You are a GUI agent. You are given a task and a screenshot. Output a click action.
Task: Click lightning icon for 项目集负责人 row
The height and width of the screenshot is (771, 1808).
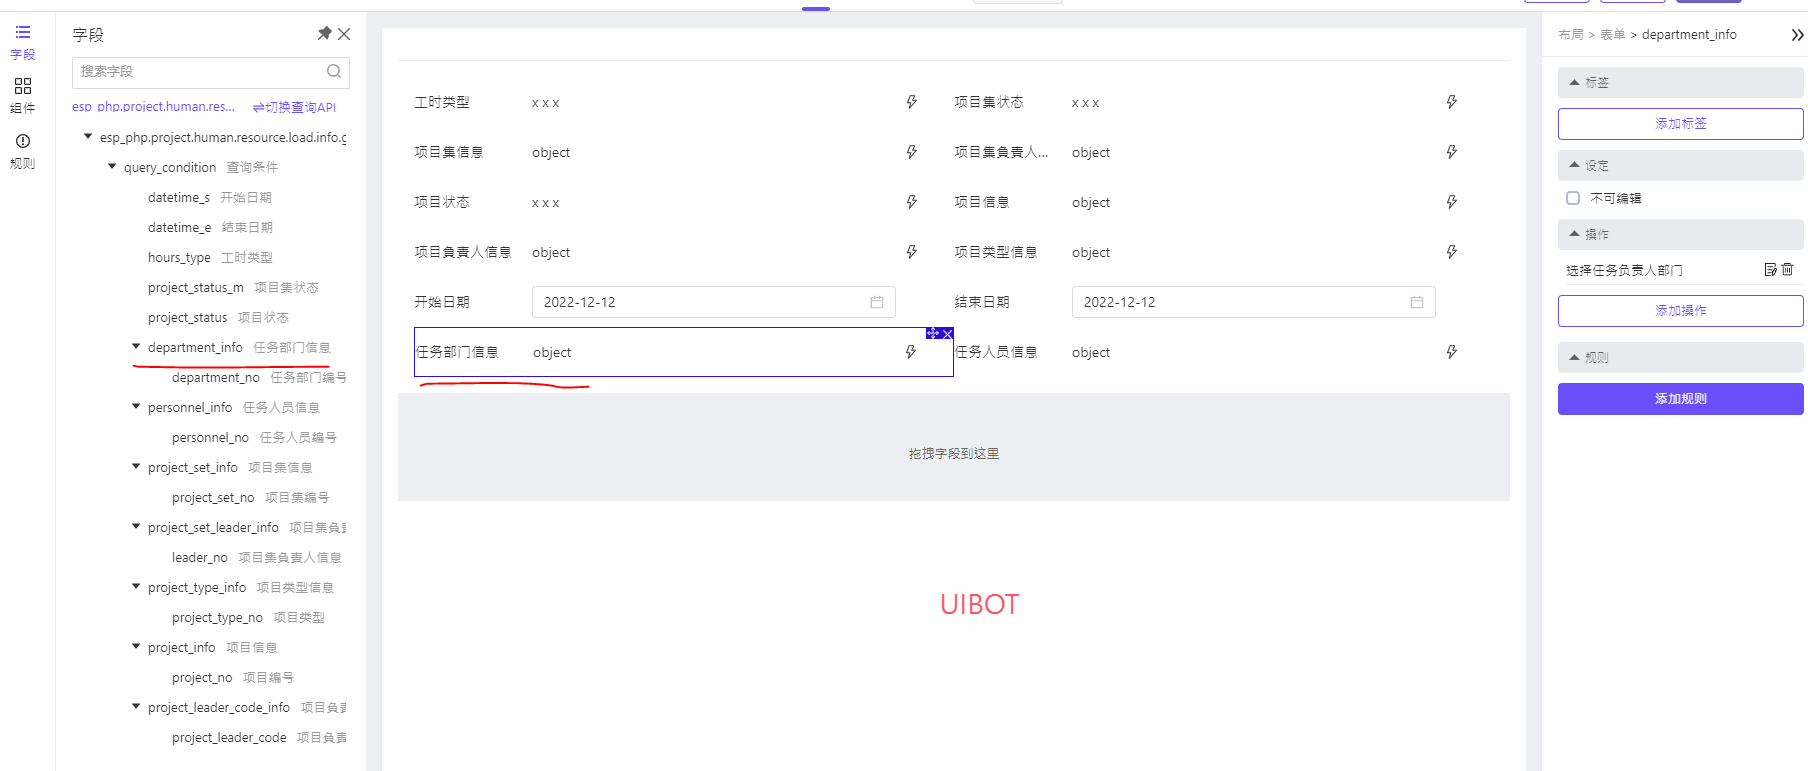click(1452, 152)
